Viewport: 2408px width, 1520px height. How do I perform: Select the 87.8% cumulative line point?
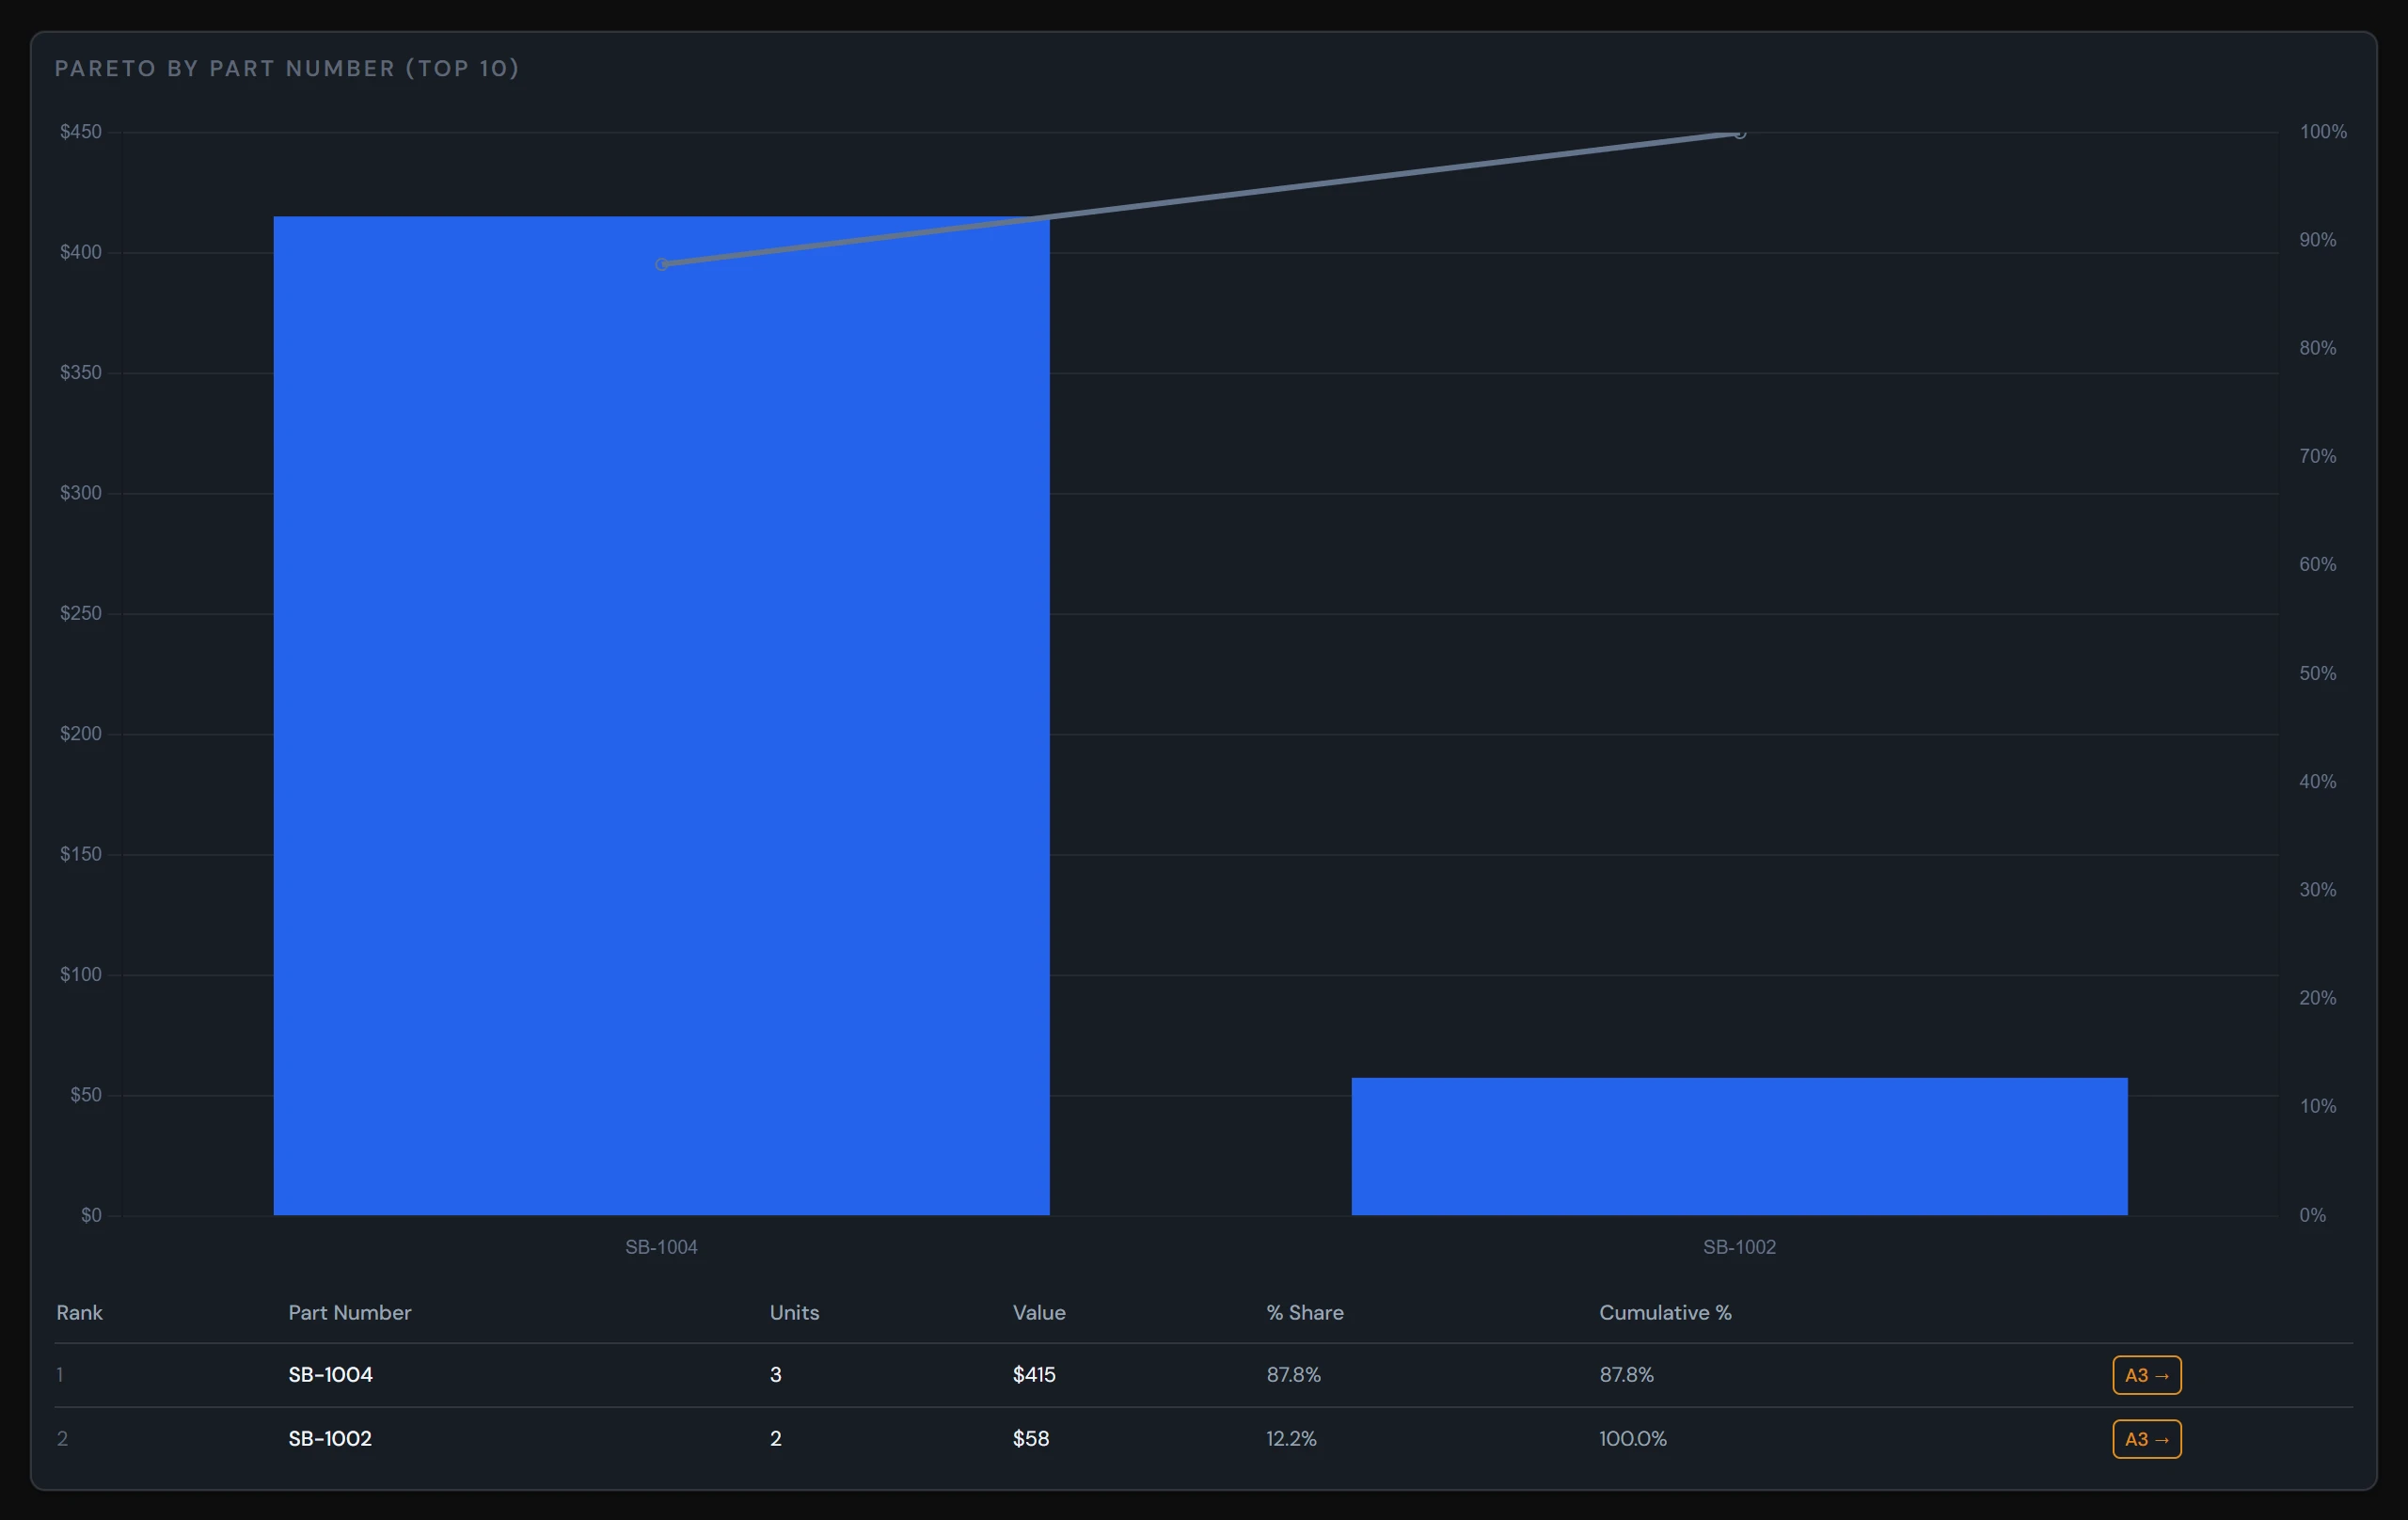pos(661,264)
